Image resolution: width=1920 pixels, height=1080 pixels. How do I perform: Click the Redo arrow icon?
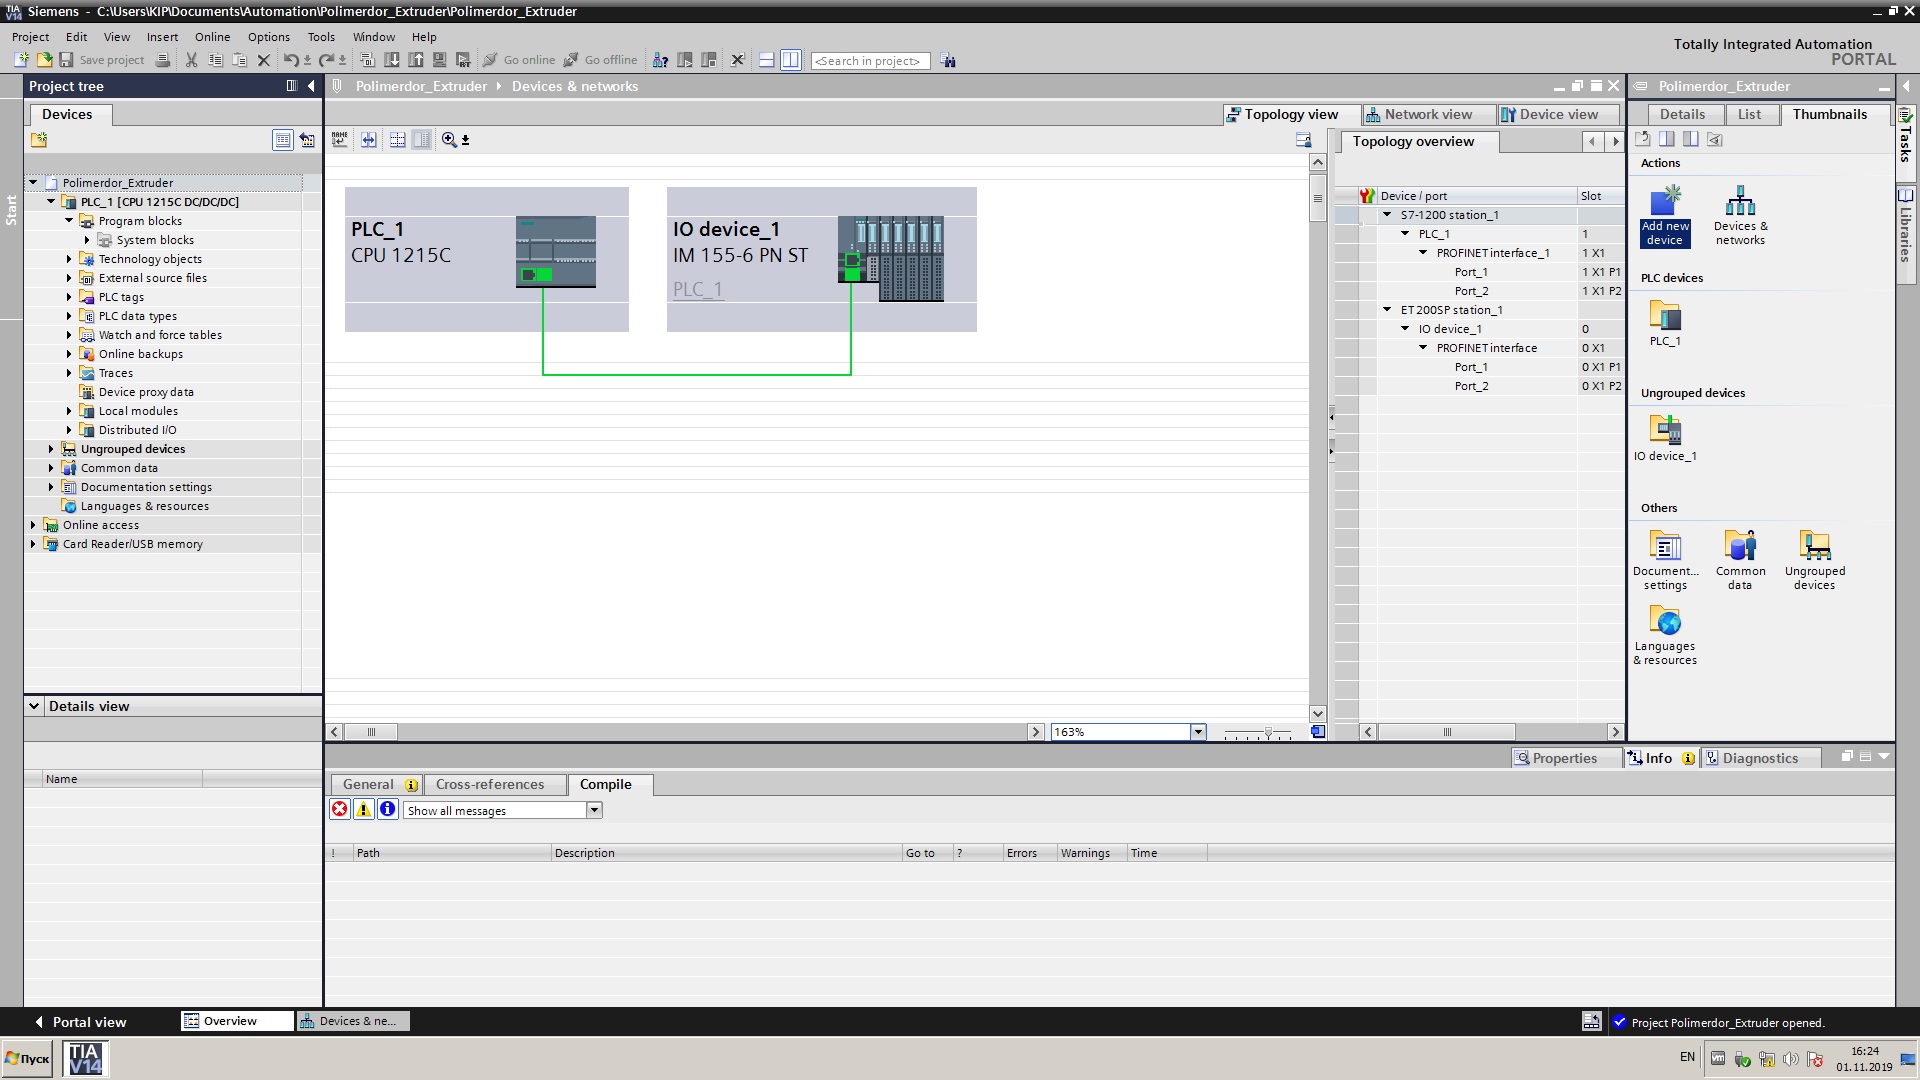[326, 60]
